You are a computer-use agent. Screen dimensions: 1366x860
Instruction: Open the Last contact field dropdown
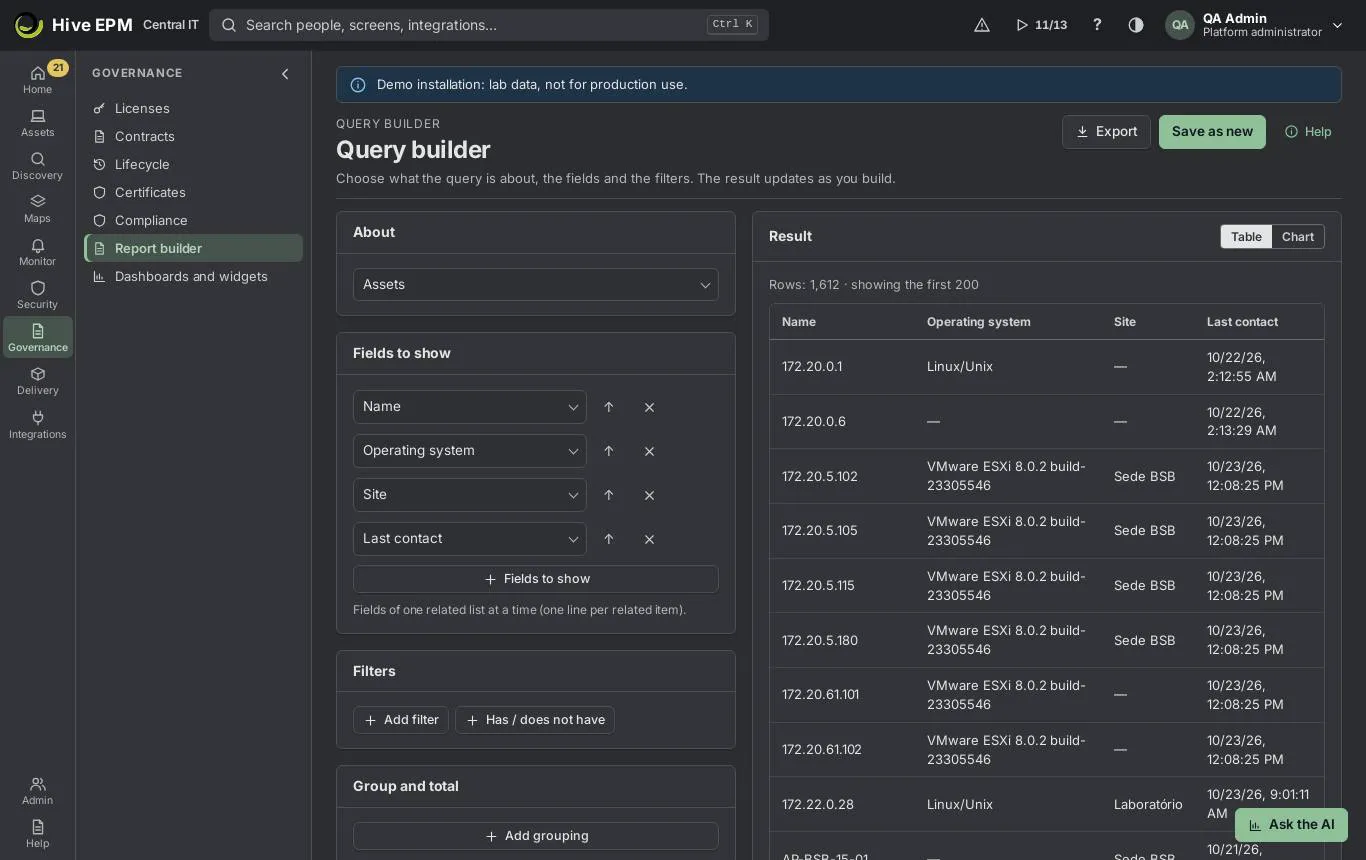coord(470,539)
